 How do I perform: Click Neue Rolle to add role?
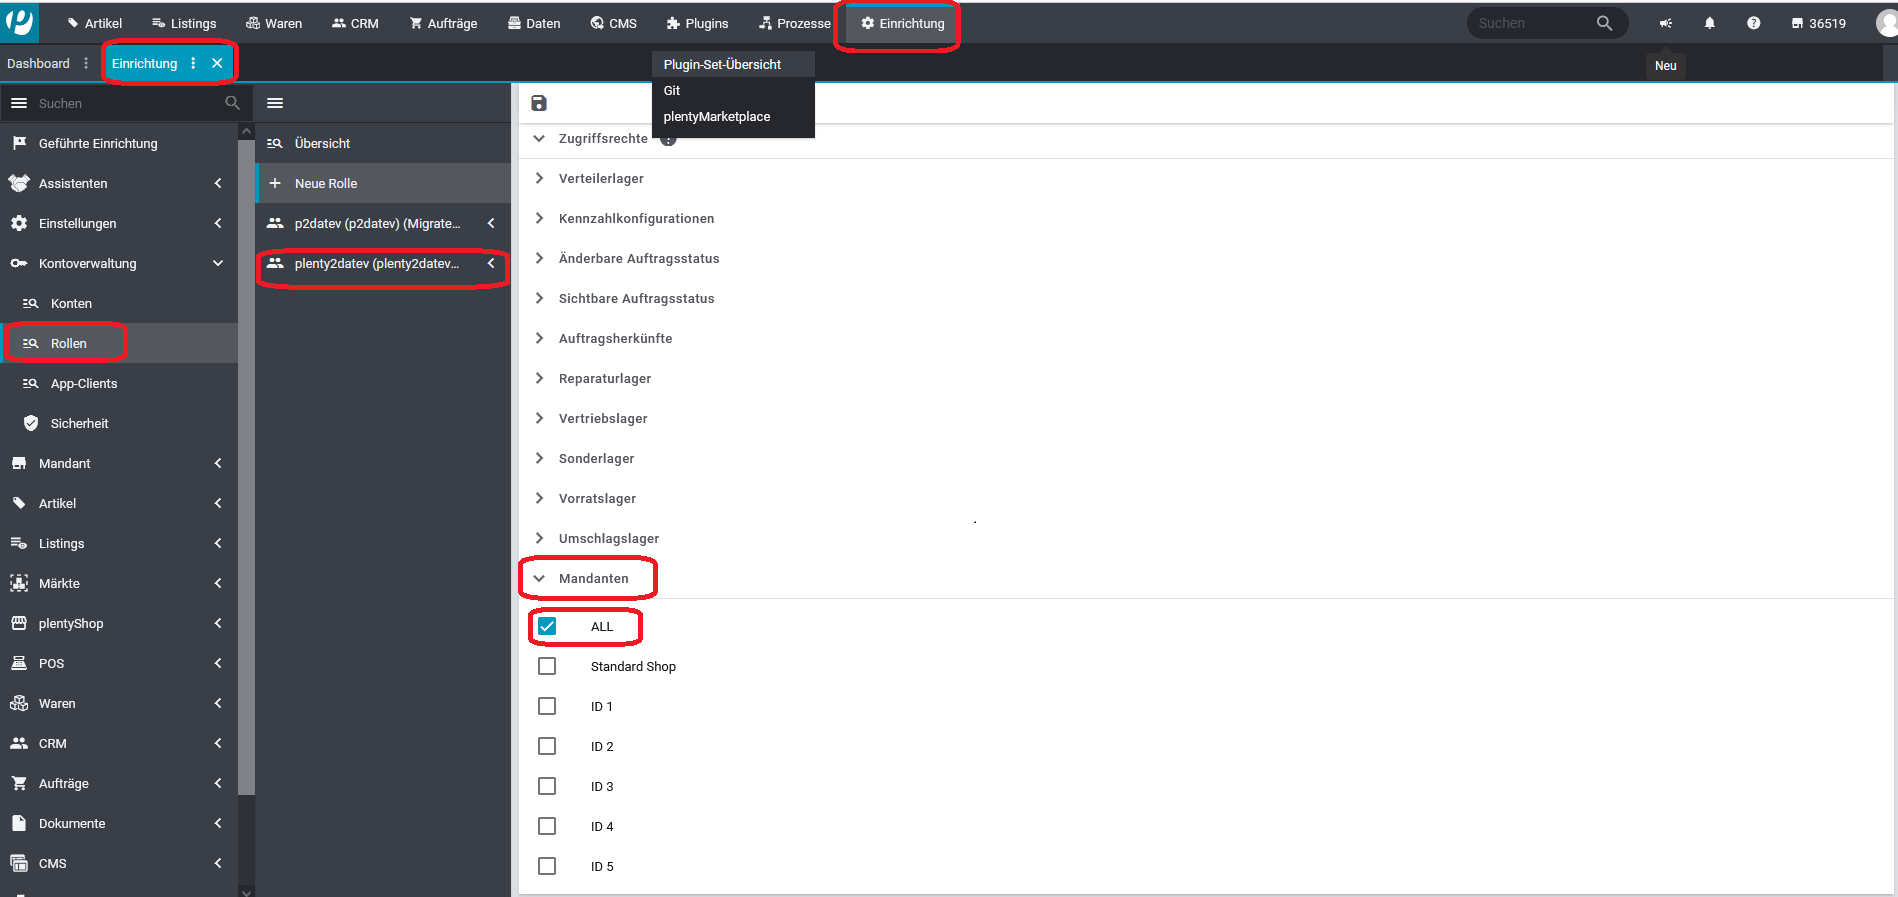[326, 183]
